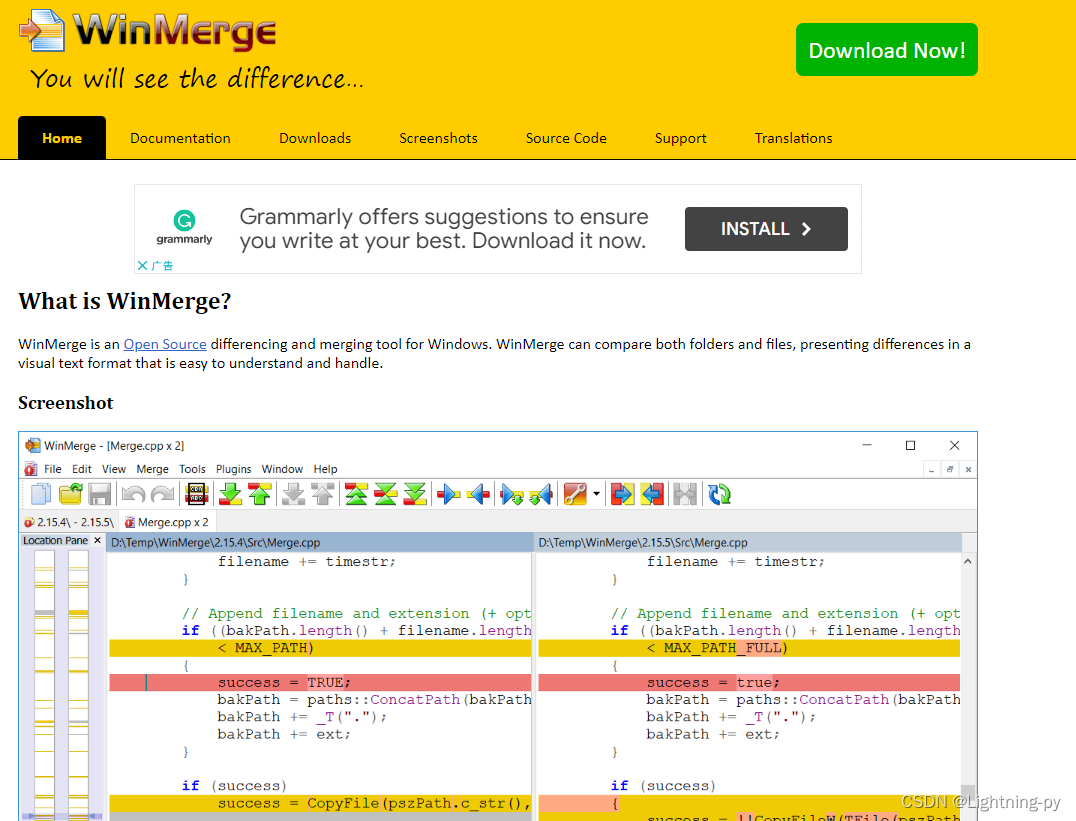
Task: Click the right file path header 2.15.5 Merge.cpp
Action: 749,542
